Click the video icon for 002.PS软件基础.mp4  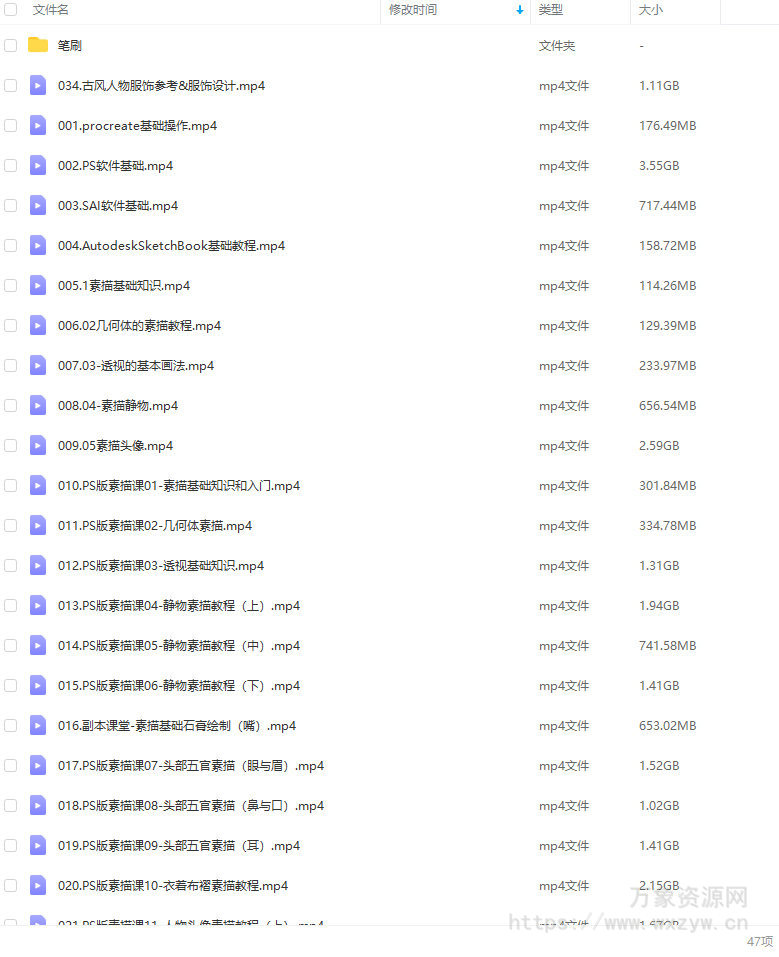tap(38, 165)
